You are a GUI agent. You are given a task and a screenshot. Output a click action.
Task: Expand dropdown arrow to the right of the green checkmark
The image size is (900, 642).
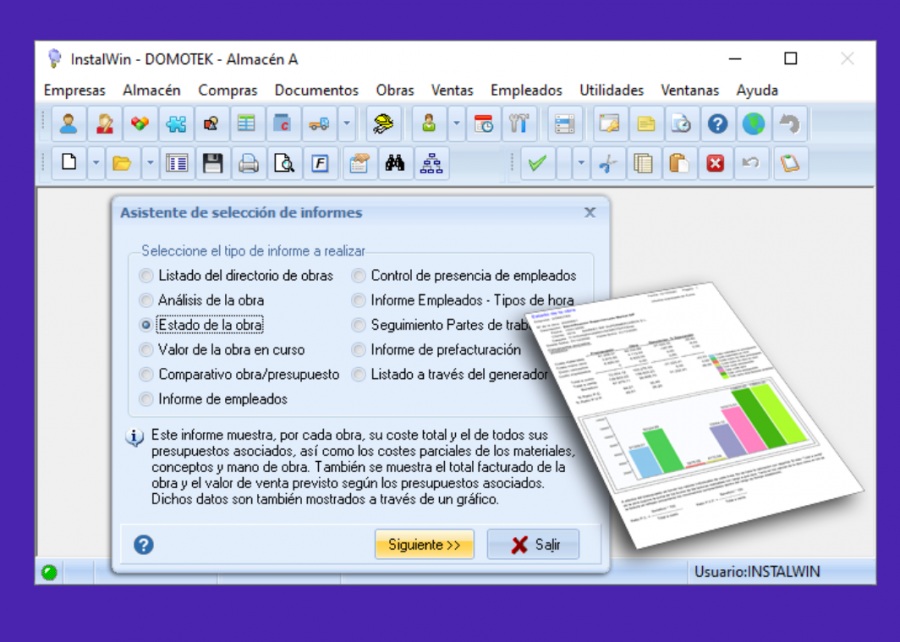pyautogui.click(x=581, y=164)
